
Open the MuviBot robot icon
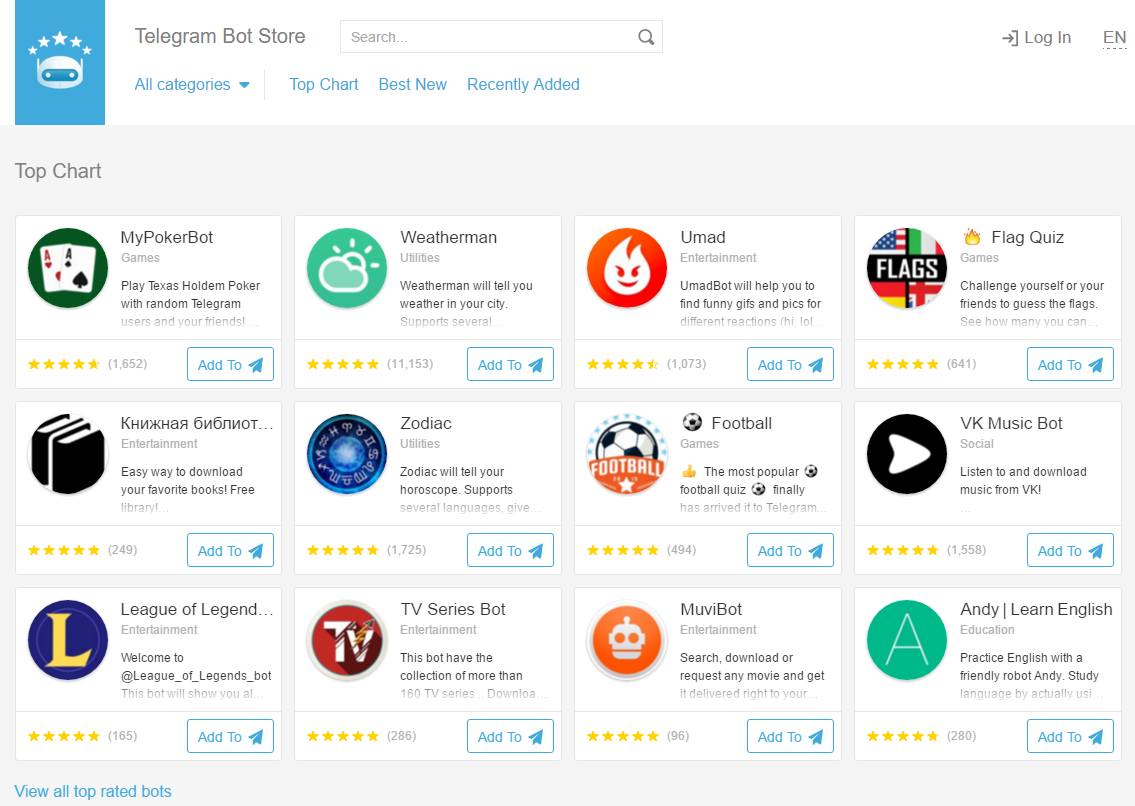627,640
